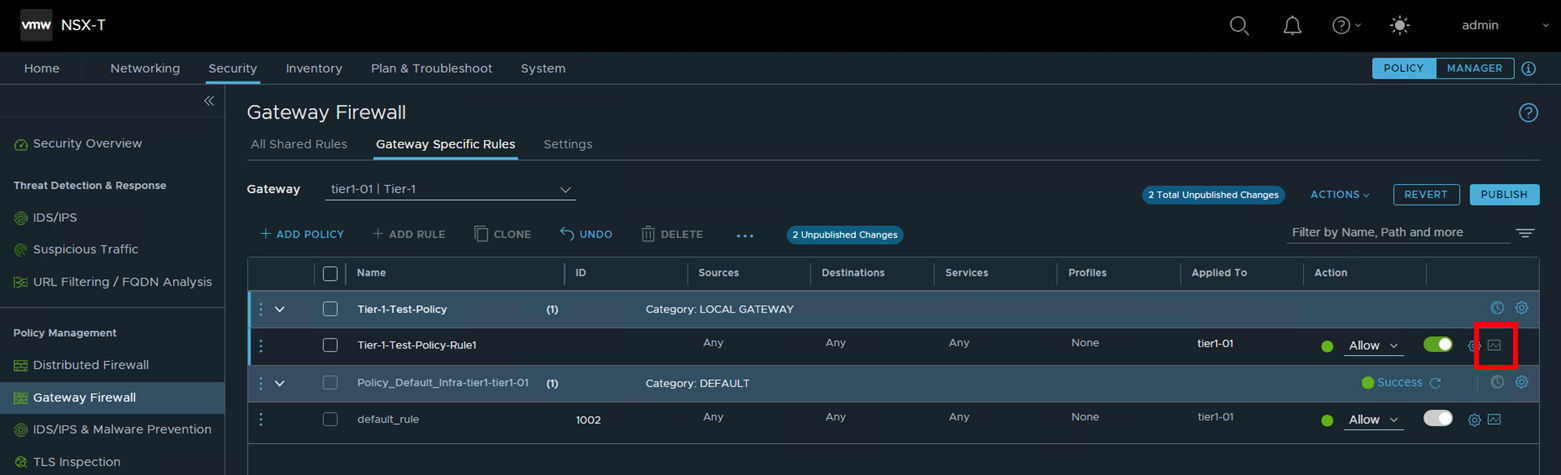The image size is (1561, 475).
Task: Switch to the Settings tab
Action: tap(568, 144)
